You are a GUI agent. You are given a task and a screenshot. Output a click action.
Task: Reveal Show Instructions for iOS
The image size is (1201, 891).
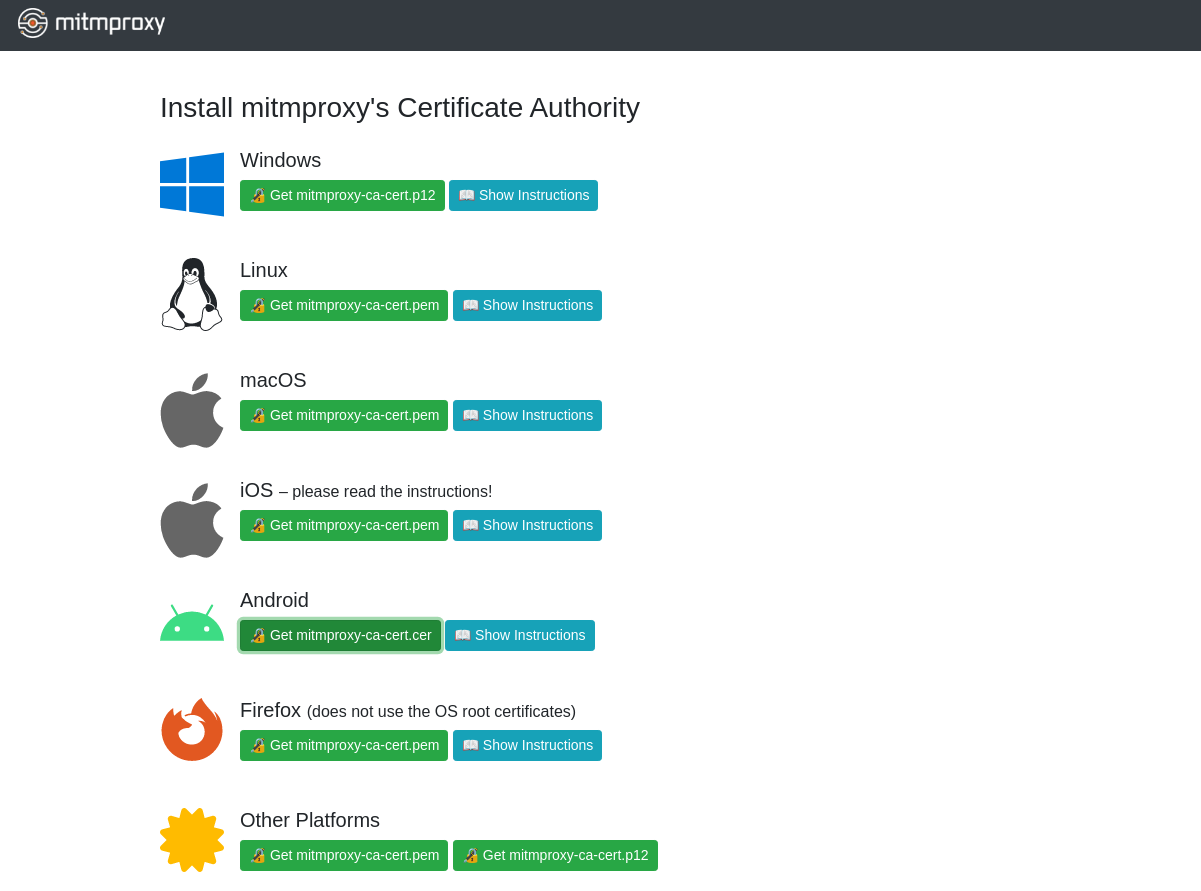[527, 526]
